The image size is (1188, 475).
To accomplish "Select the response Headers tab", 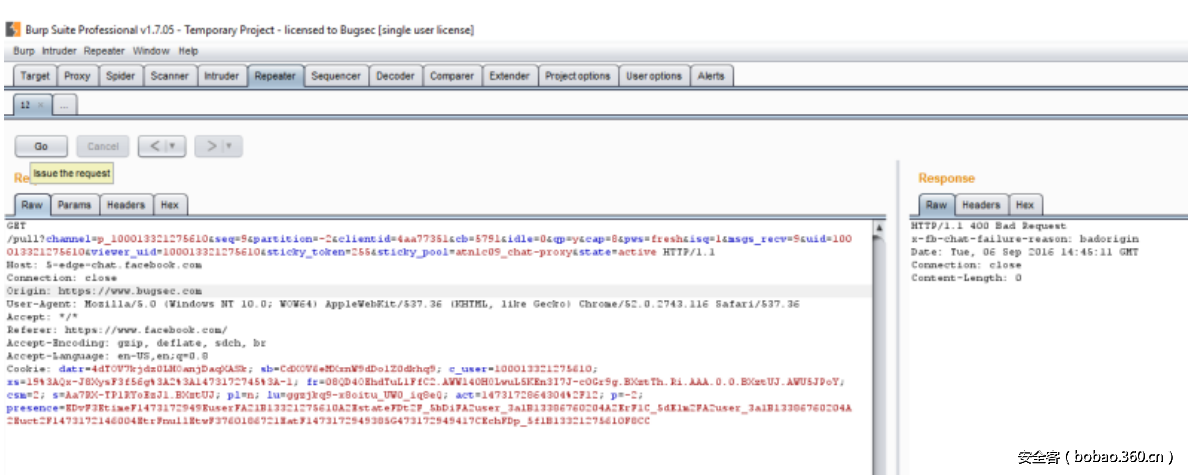I will [x=980, y=205].
